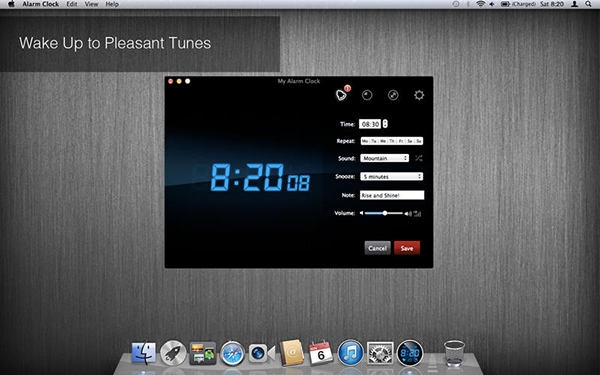Open Contacts address book in dock
Screen dimensions: 600x375
pyautogui.click(x=292, y=353)
